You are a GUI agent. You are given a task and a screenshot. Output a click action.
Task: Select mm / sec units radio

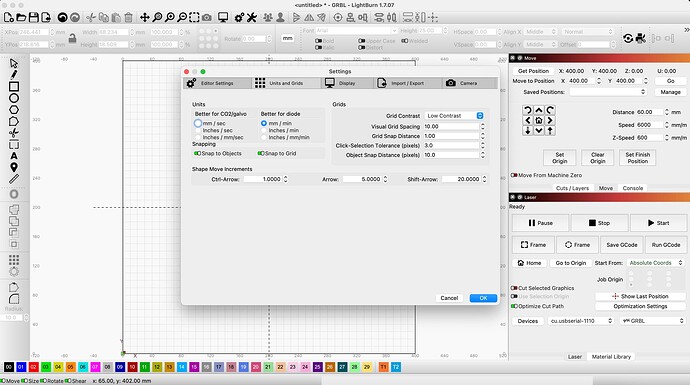tap(198, 123)
